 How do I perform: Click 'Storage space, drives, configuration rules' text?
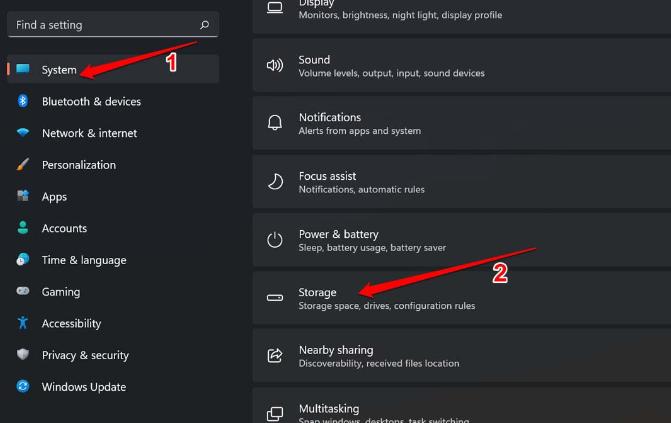[x=387, y=306]
